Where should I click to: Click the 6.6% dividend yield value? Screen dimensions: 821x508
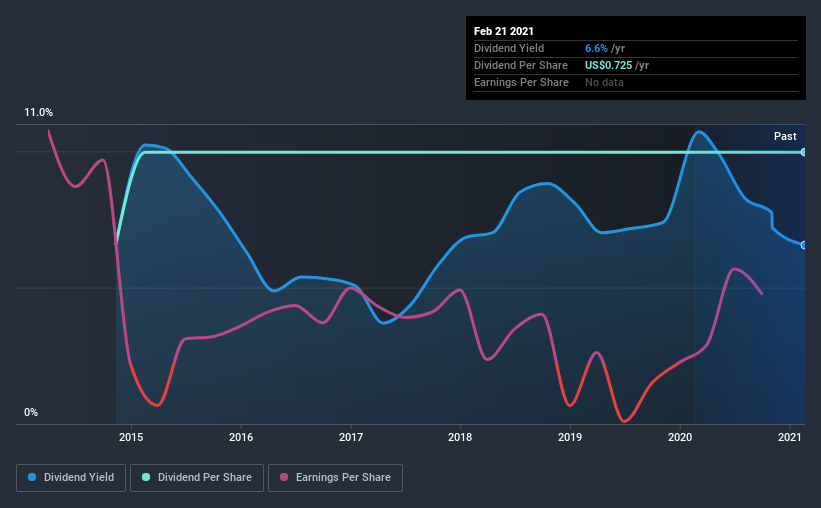click(596, 48)
